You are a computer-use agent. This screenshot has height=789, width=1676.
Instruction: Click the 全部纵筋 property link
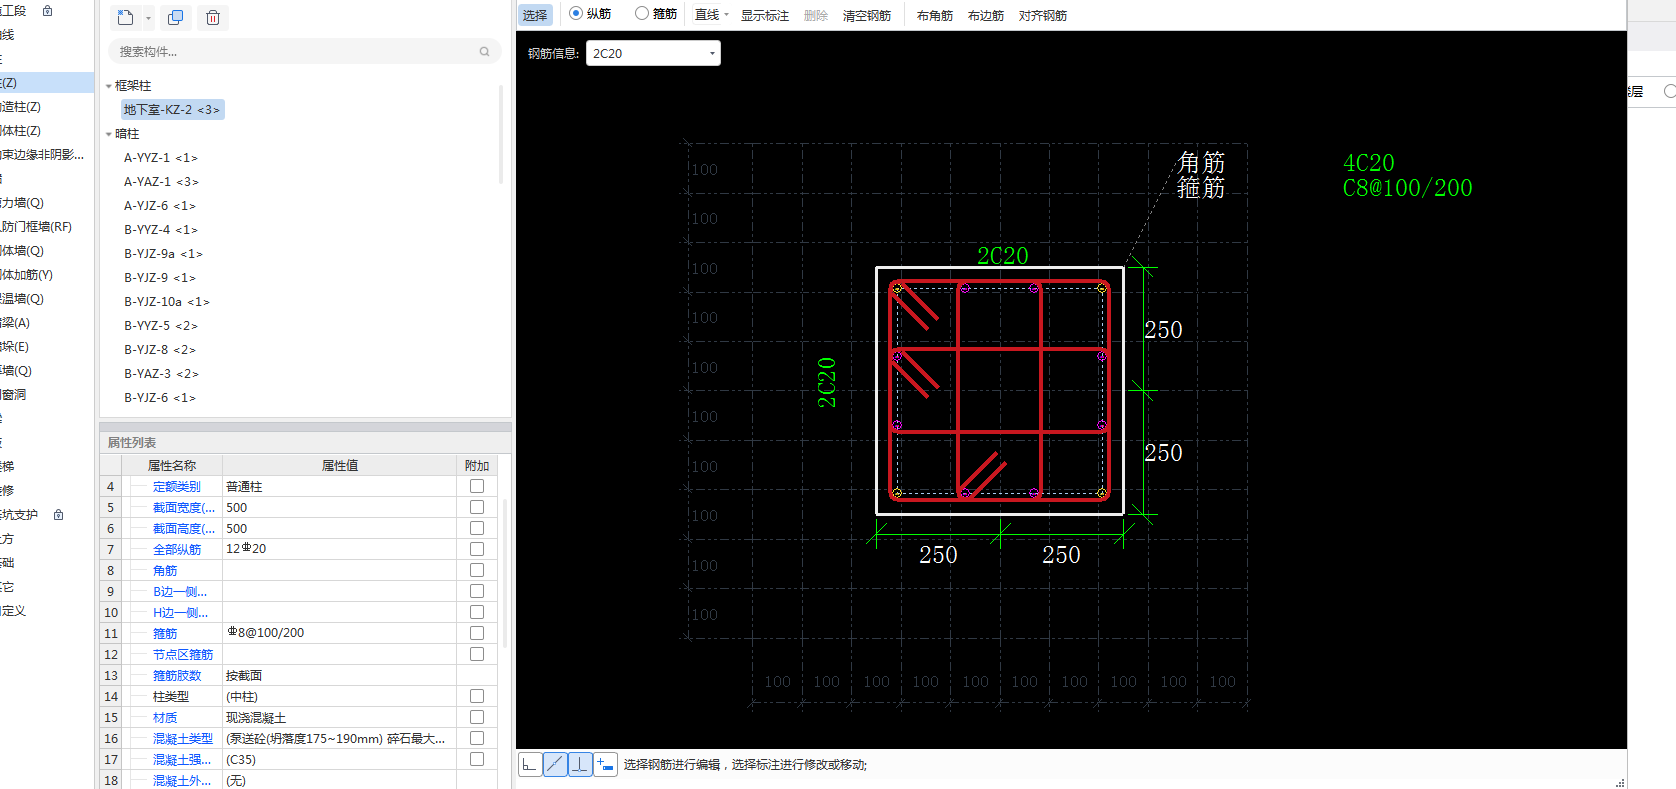[x=177, y=550]
